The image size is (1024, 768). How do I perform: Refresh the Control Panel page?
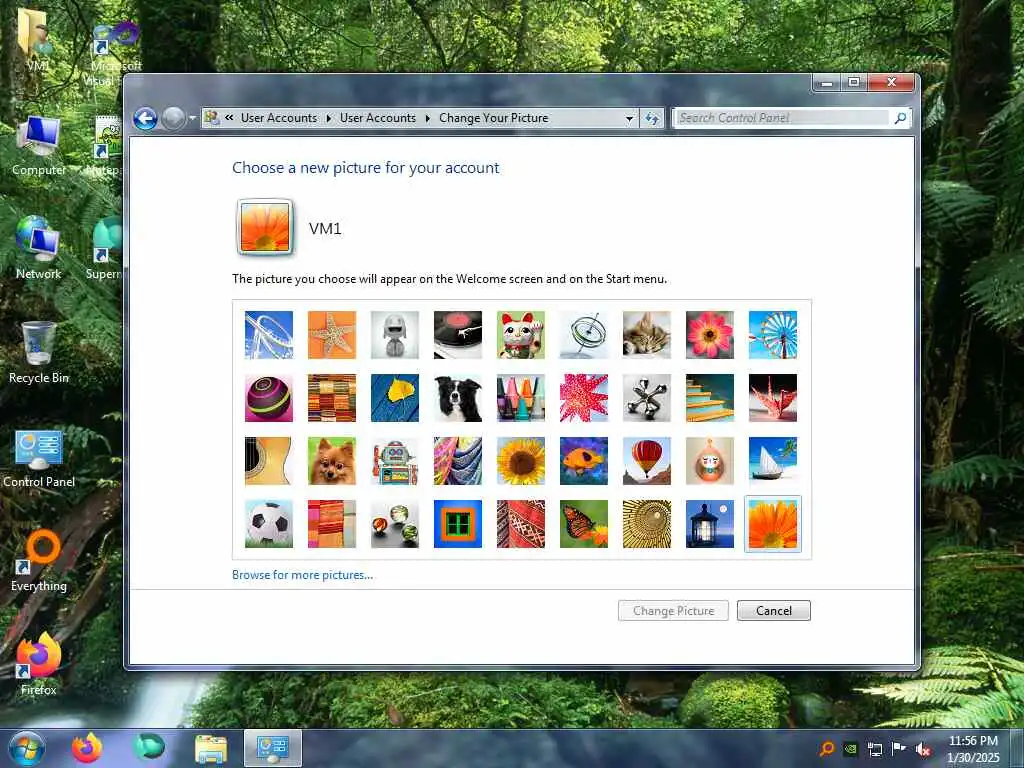(x=652, y=118)
